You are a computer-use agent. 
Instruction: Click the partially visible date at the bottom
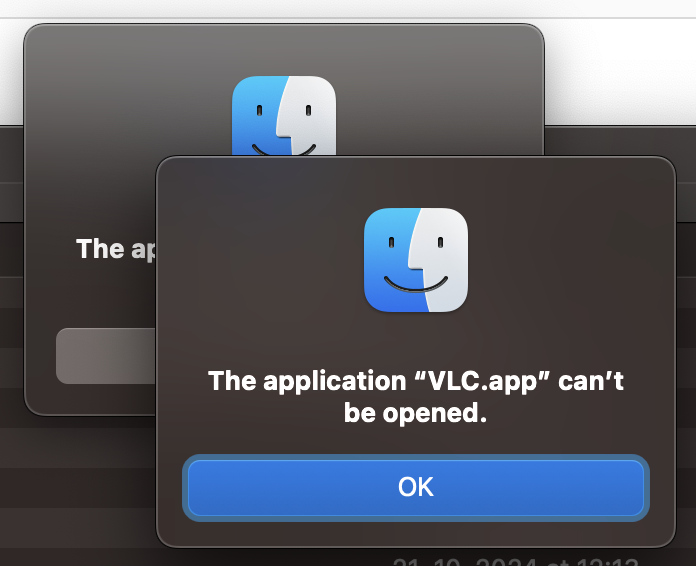point(515,561)
